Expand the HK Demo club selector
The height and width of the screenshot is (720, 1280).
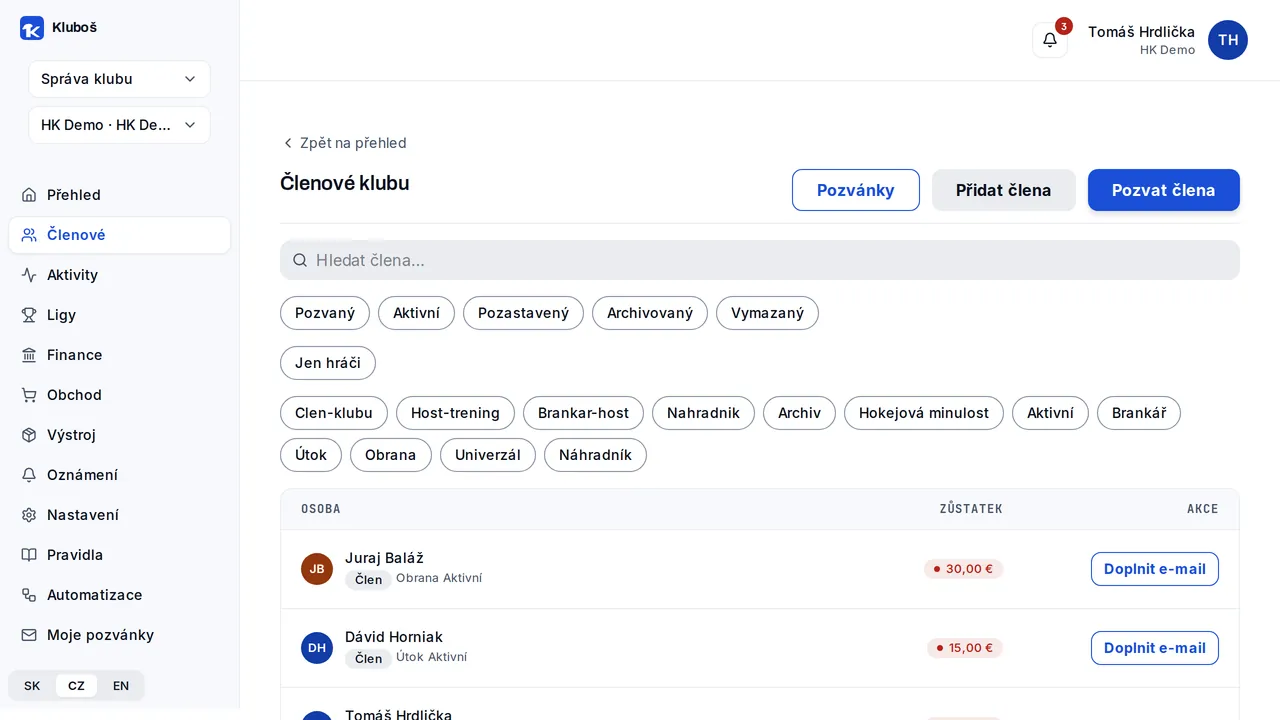coord(119,125)
